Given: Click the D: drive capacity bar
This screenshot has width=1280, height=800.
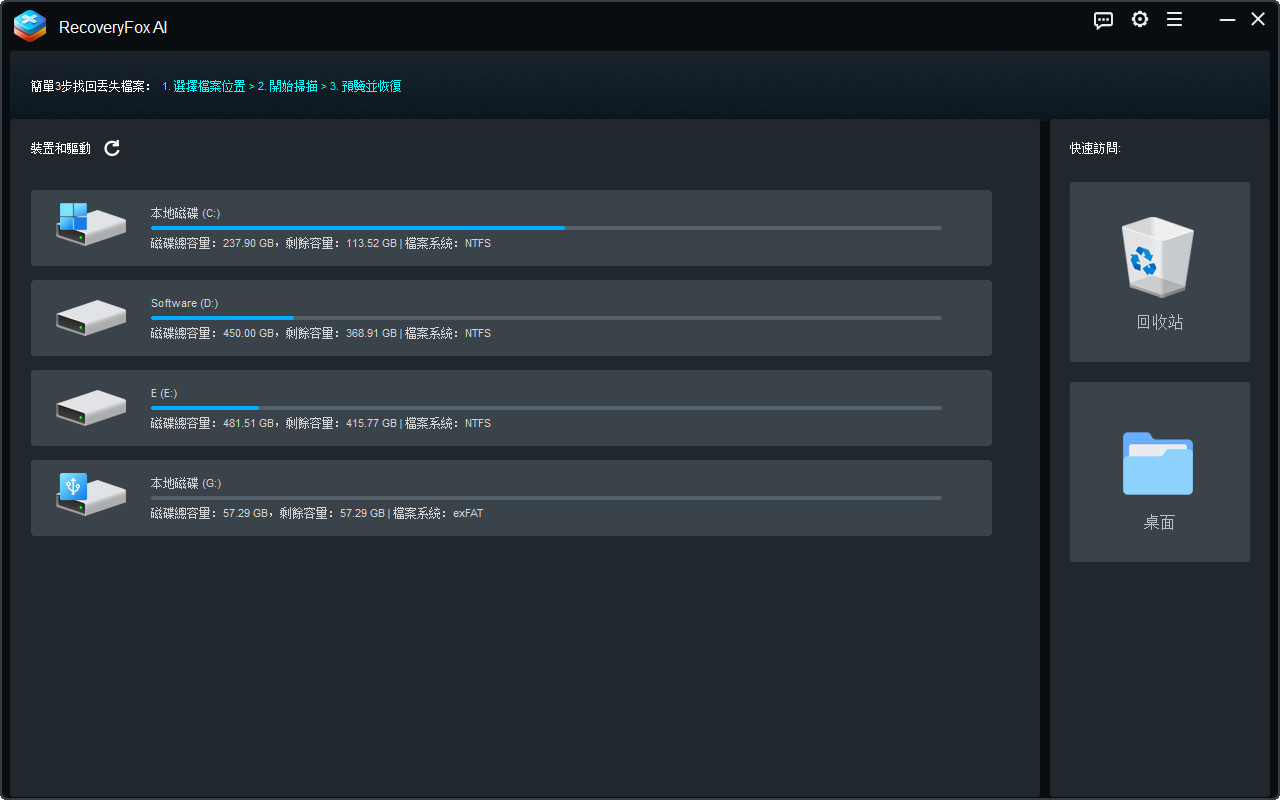Looking at the screenshot, I should point(545,318).
